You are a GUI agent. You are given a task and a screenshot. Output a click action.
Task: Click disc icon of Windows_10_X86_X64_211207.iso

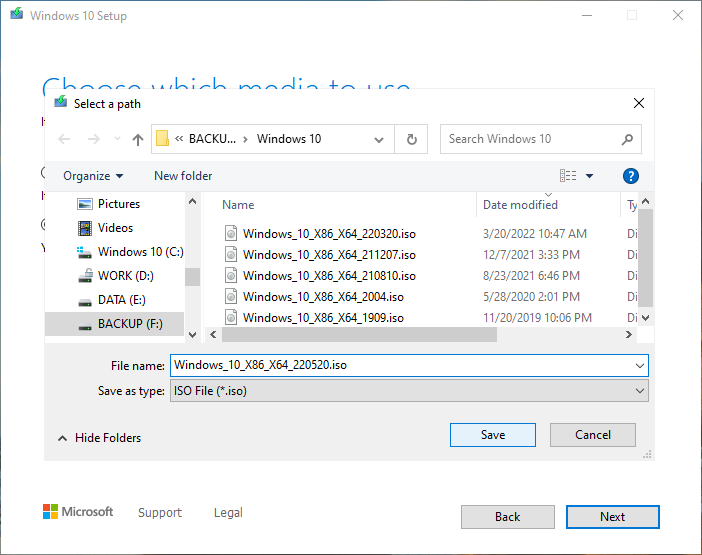pos(231,254)
